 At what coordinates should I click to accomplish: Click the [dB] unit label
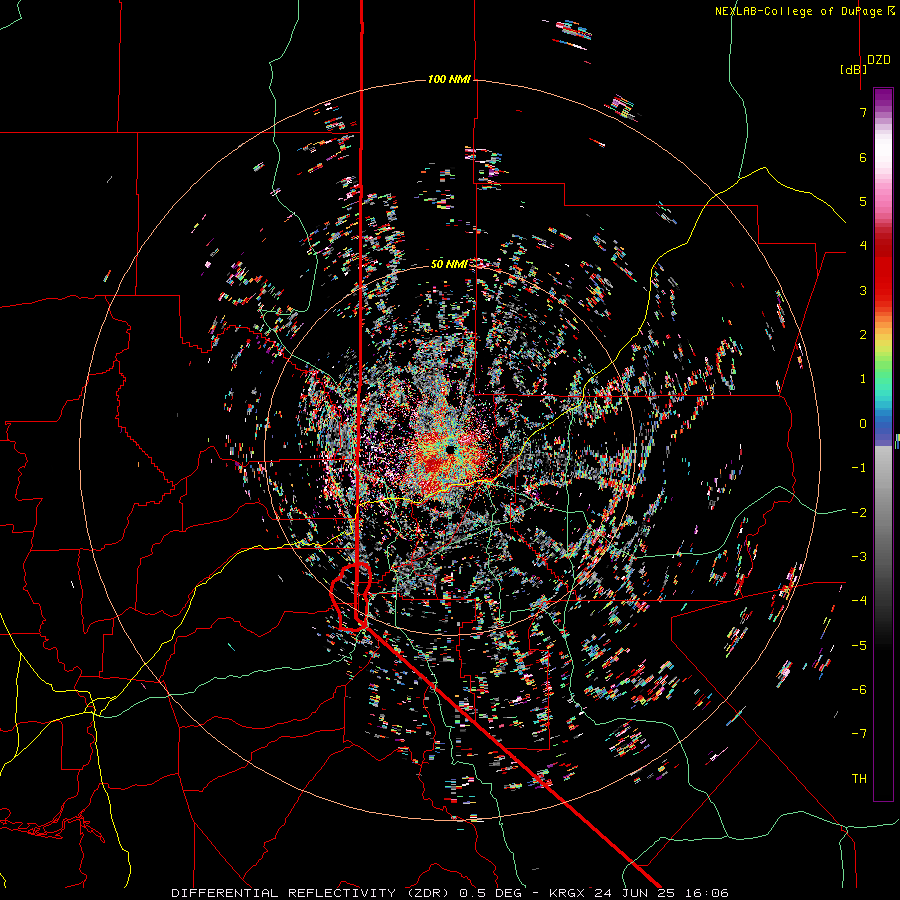(853, 69)
